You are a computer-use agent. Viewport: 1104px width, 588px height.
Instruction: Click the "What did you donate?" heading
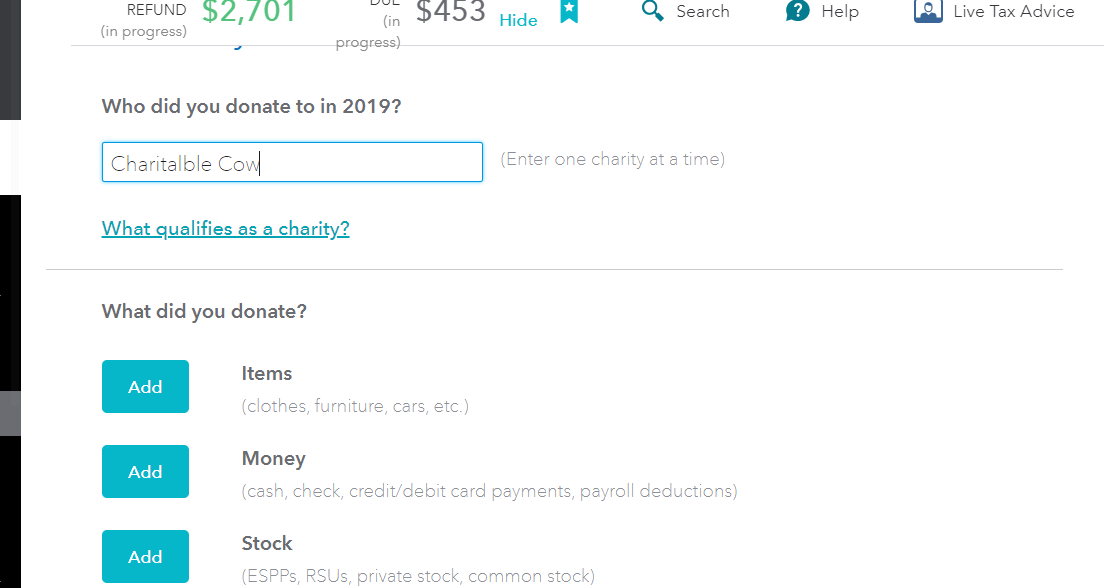(x=204, y=312)
